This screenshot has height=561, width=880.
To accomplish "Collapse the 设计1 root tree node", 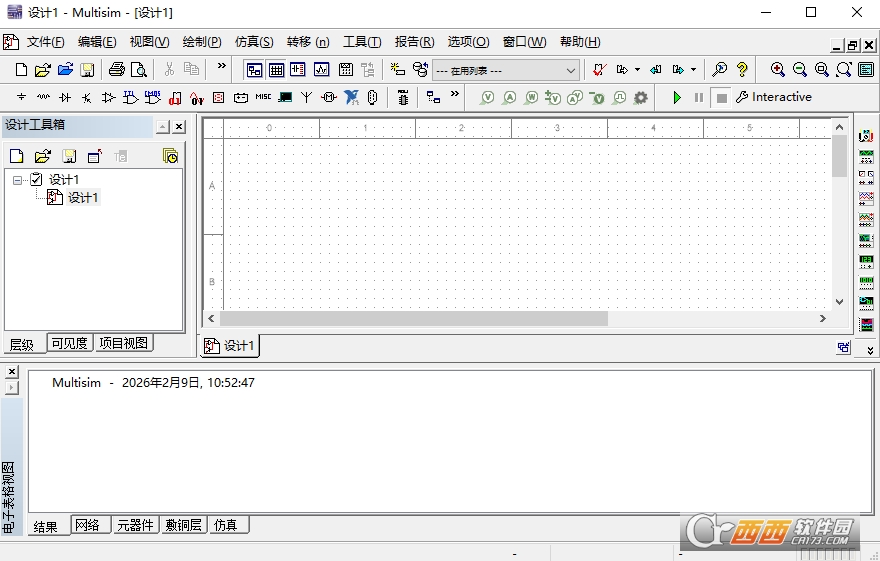I will tap(17, 180).
